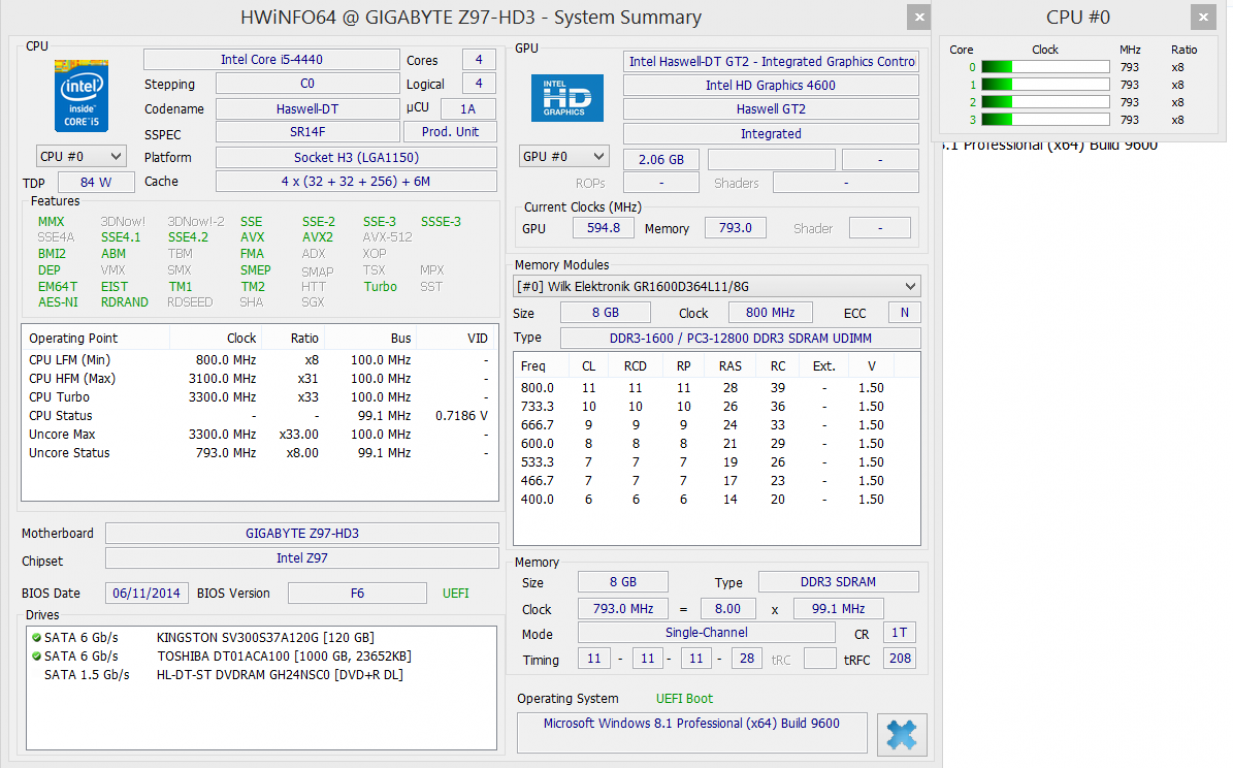Click the VID column header
1233x768 pixels.
click(x=456, y=338)
